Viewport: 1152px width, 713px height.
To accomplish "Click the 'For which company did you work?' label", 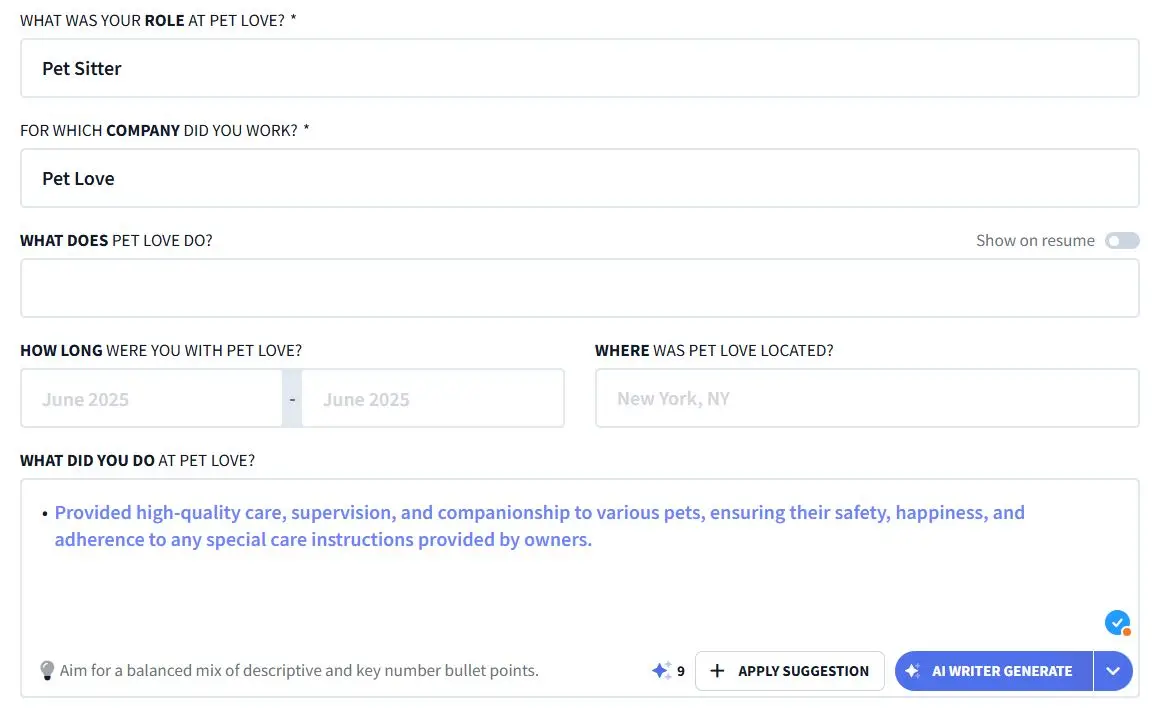I will pos(165,131).
